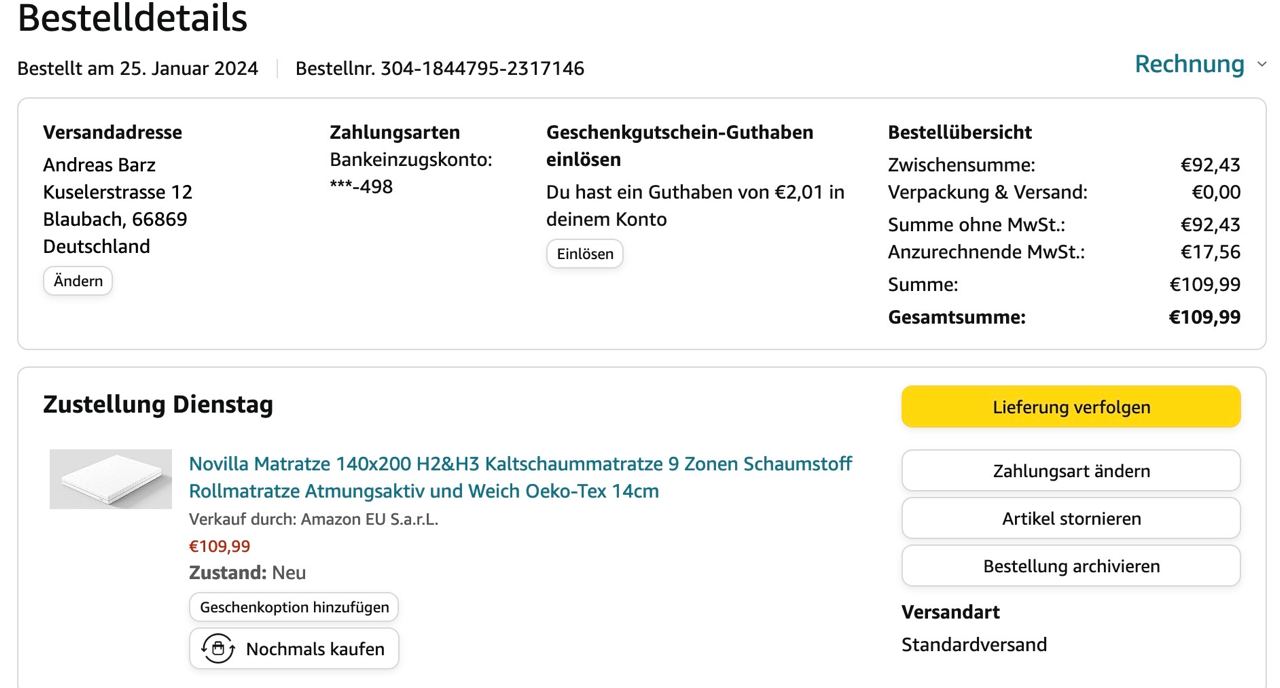Click the Zahlungsart ändern button
Image resolution: width=1280 pixels, height=688 pixels.
pos(1071,471)
